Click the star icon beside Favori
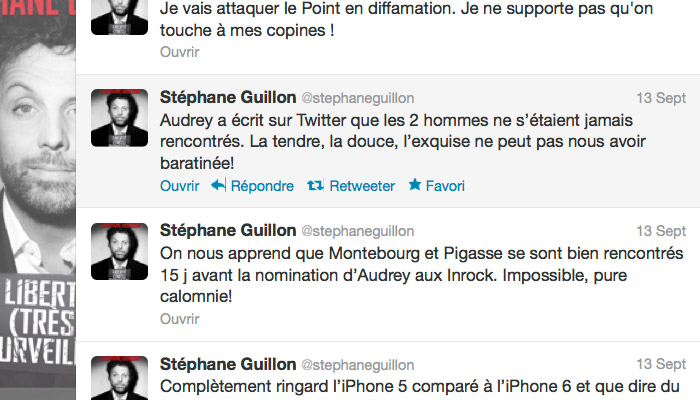 [x=416, y=186]
